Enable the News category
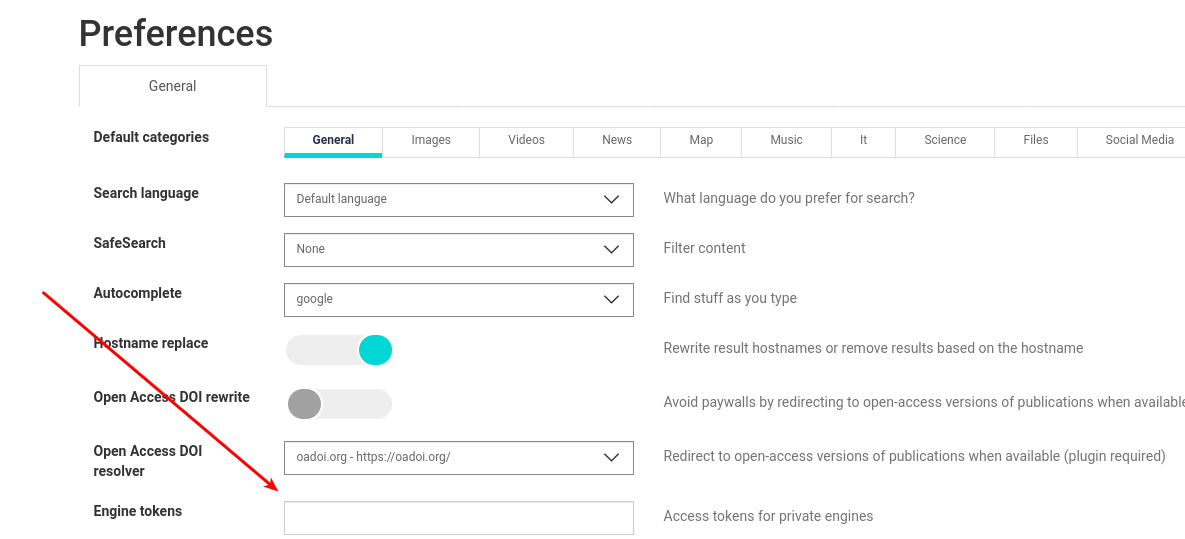The image size is (1185, 539). coord(617,140)
